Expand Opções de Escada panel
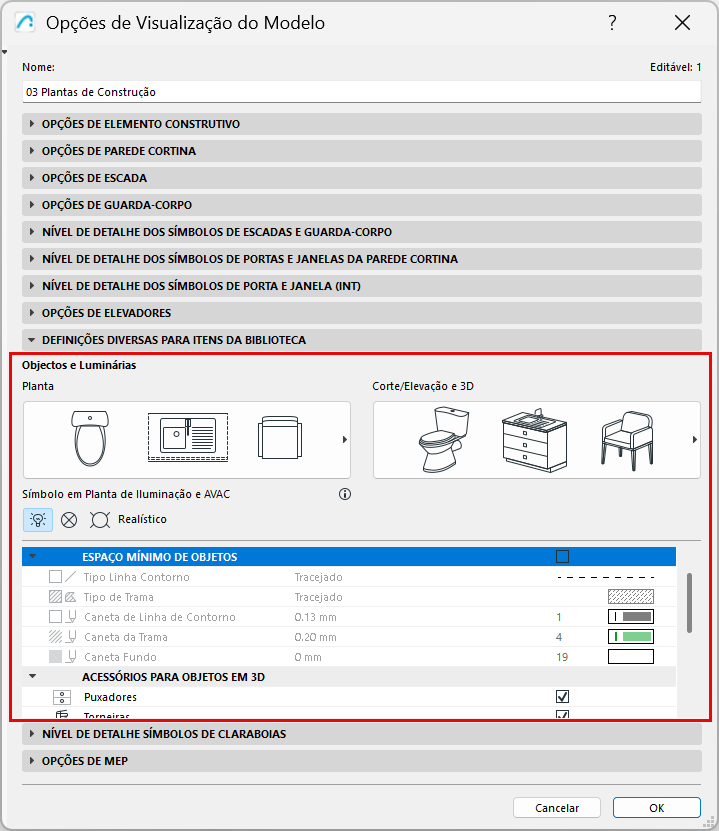 point(362,178)
